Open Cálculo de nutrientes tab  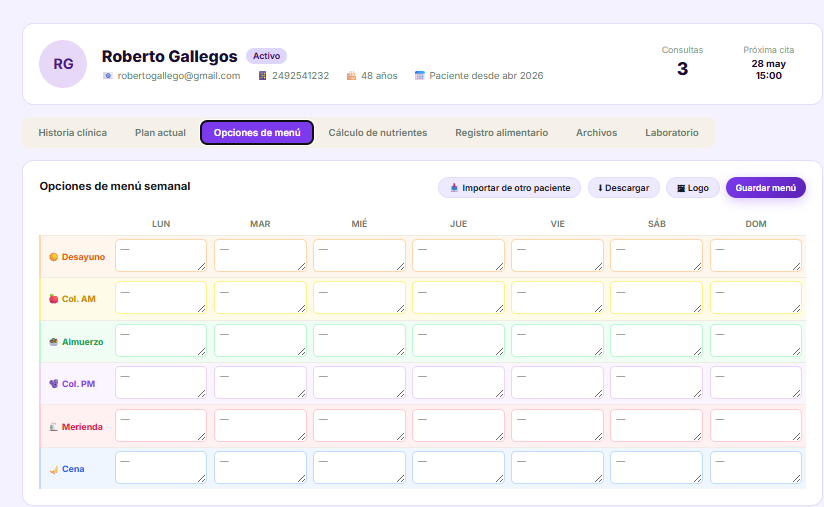coord(378,133)
